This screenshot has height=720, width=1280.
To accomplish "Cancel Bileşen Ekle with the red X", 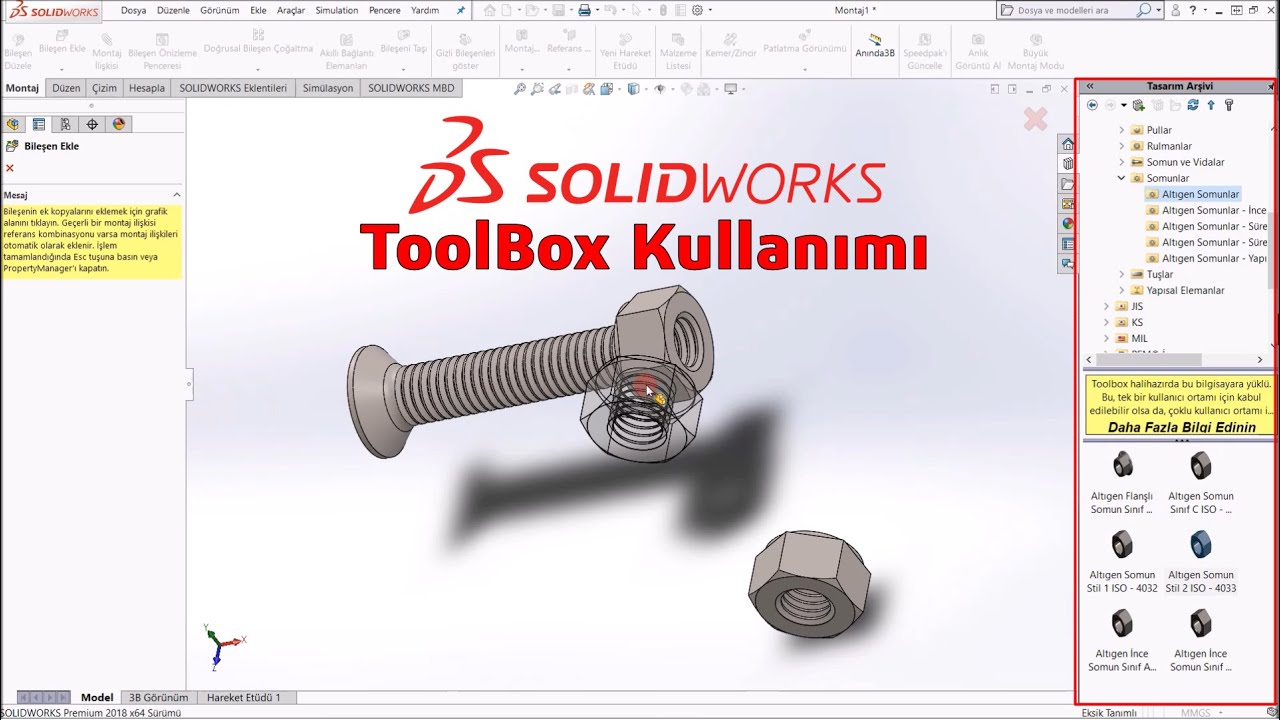I will [x=10, y=168].
